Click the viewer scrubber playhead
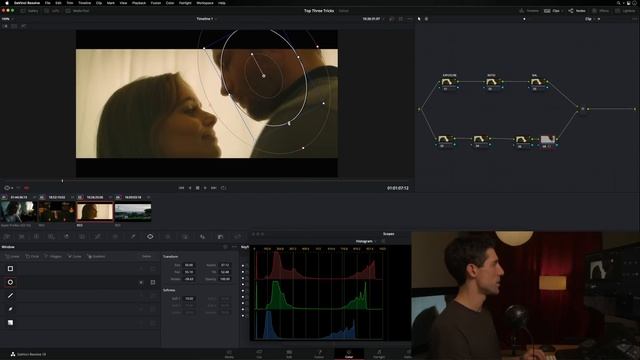640x360 pixels. pos(62,181)
